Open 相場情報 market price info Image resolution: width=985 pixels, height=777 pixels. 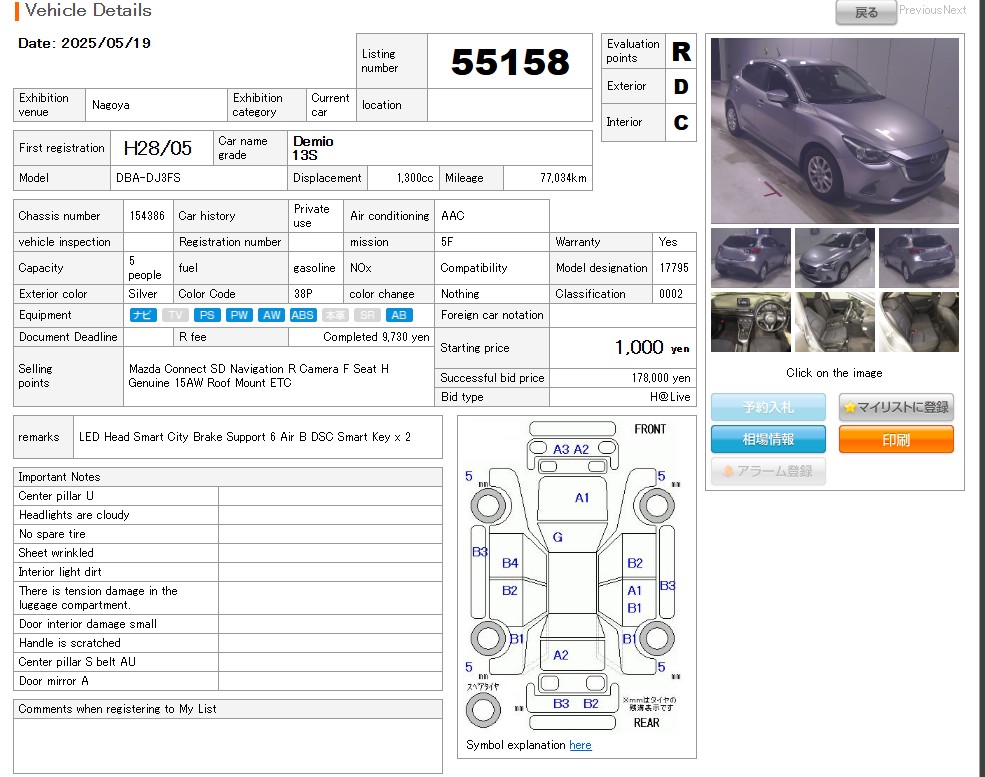(768, 439)
